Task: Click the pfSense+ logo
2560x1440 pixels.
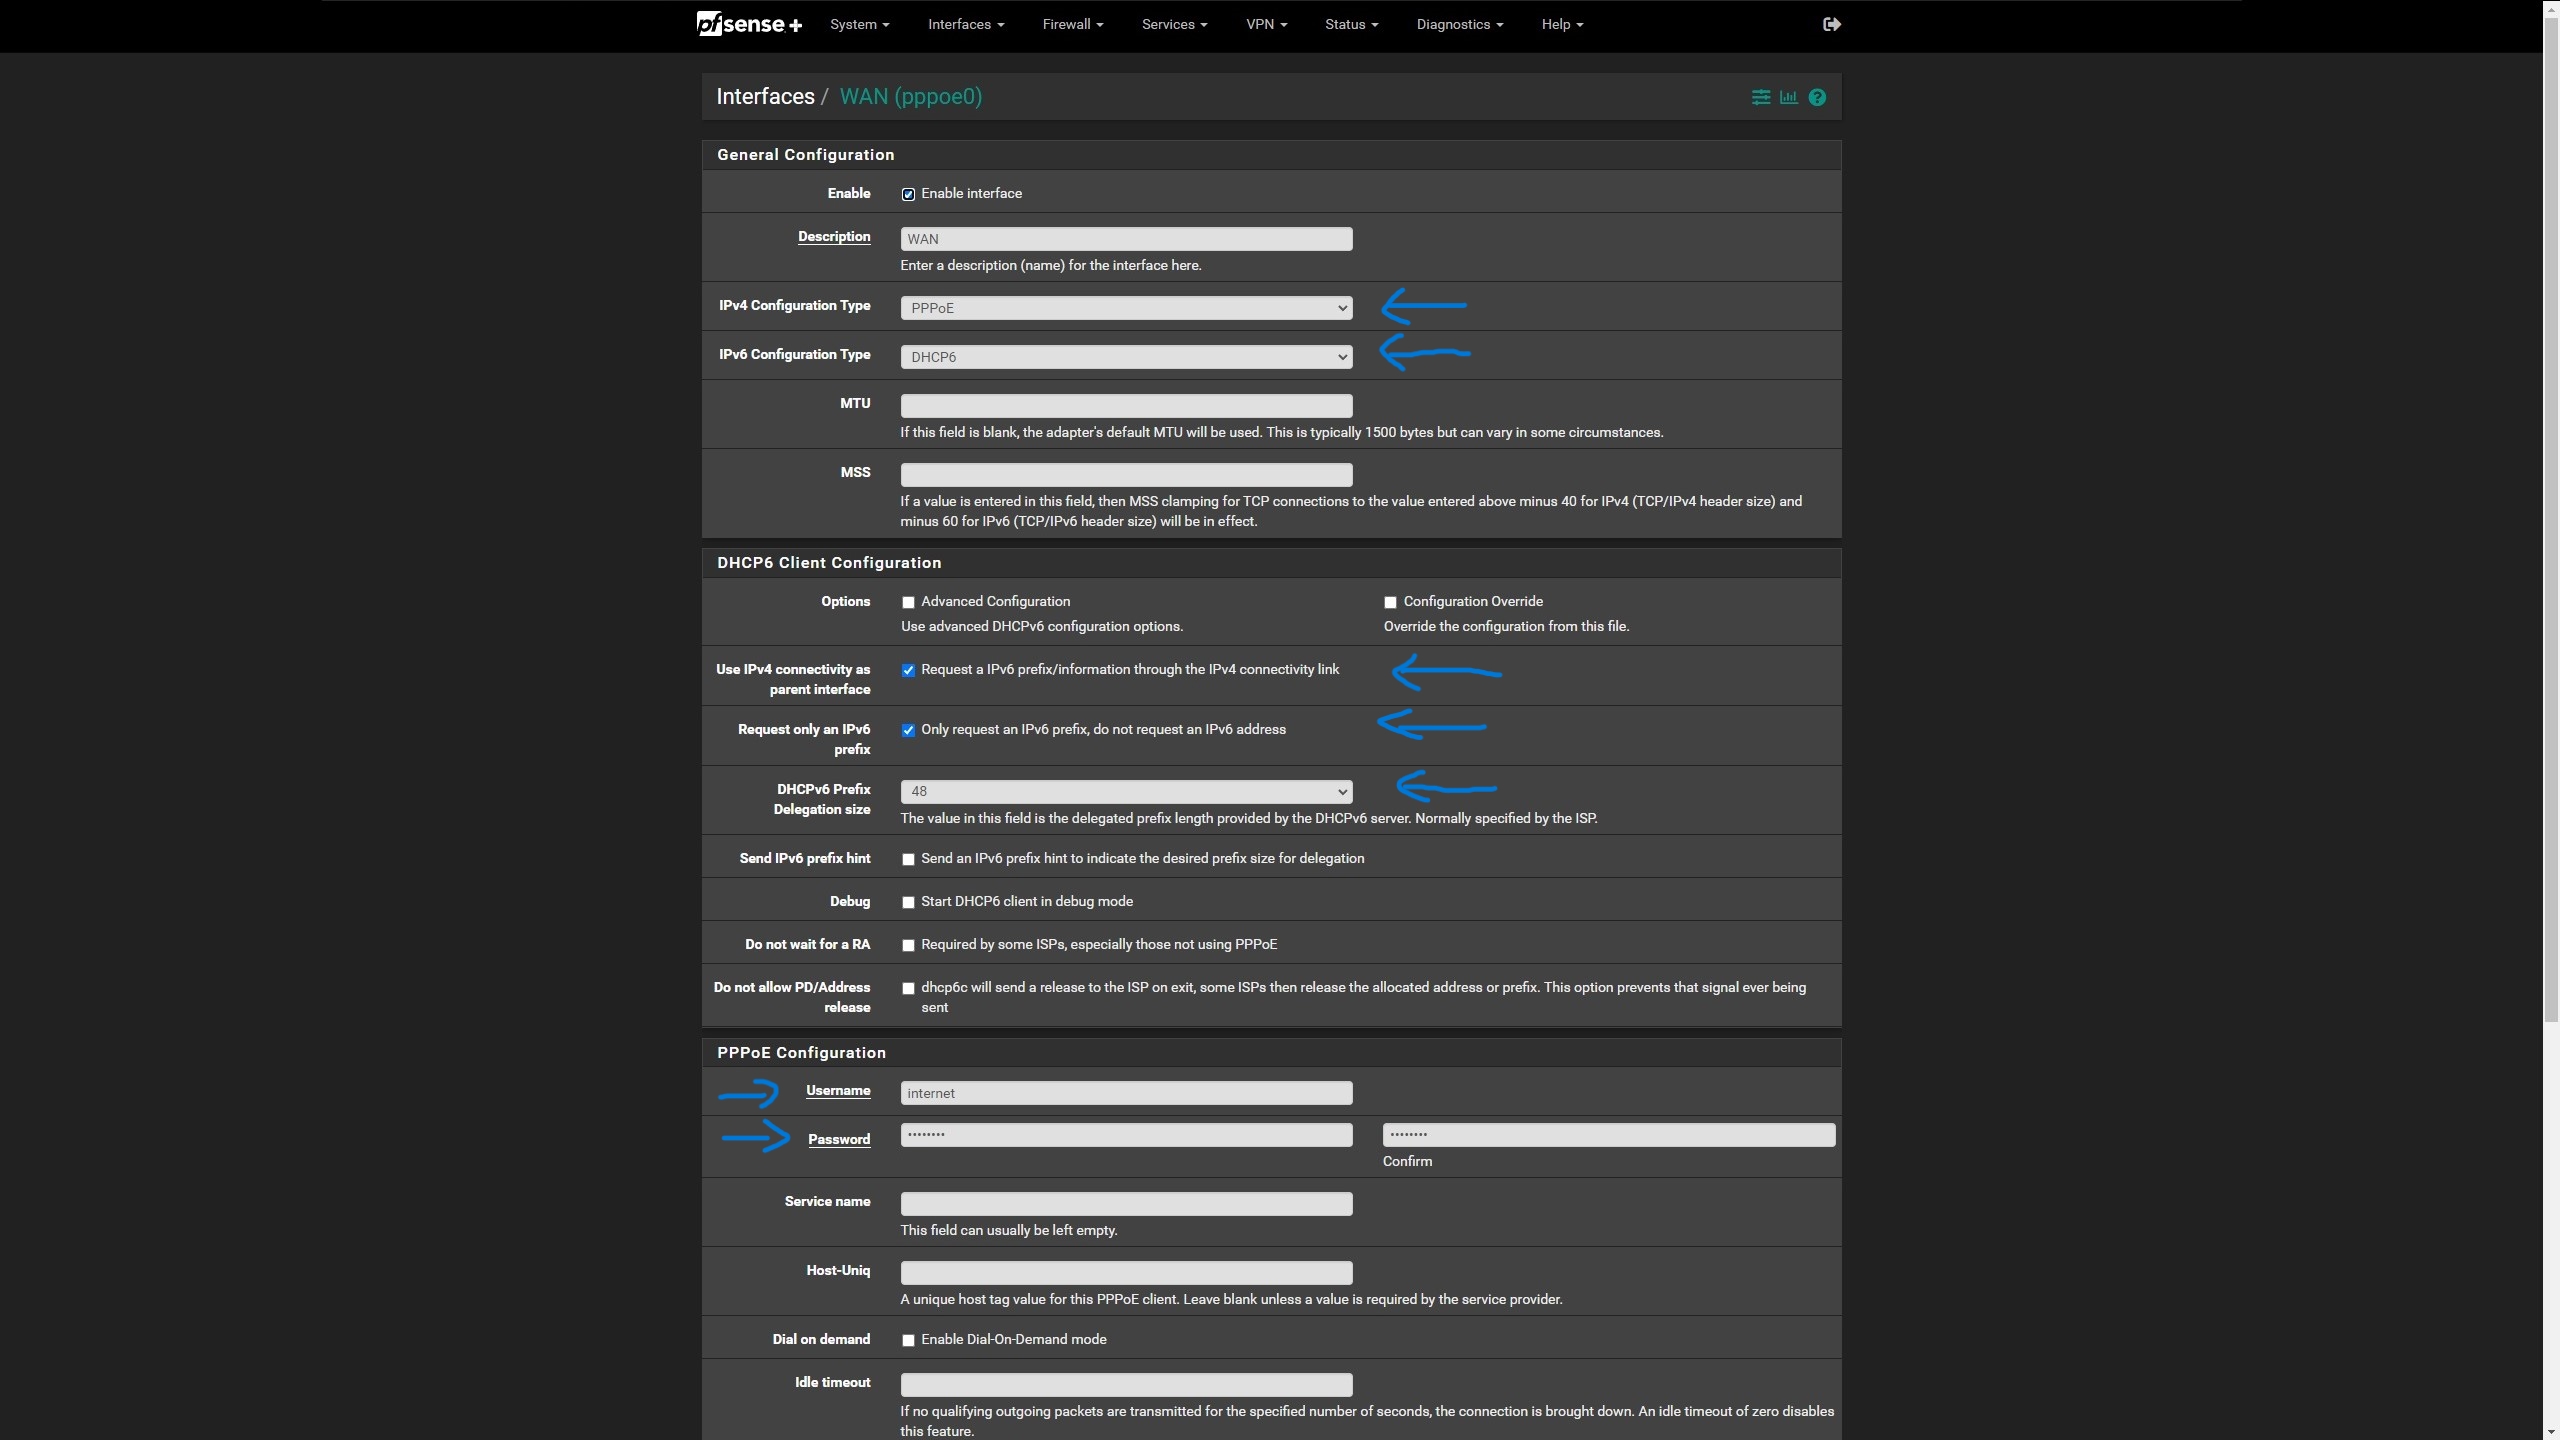Action: click(749, 24)
